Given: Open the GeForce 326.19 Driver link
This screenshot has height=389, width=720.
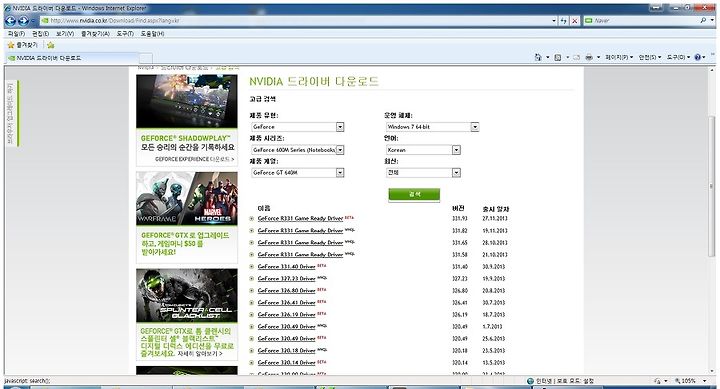Looking at the screenshot, I should pyautogui.click(x=287, y=315).
